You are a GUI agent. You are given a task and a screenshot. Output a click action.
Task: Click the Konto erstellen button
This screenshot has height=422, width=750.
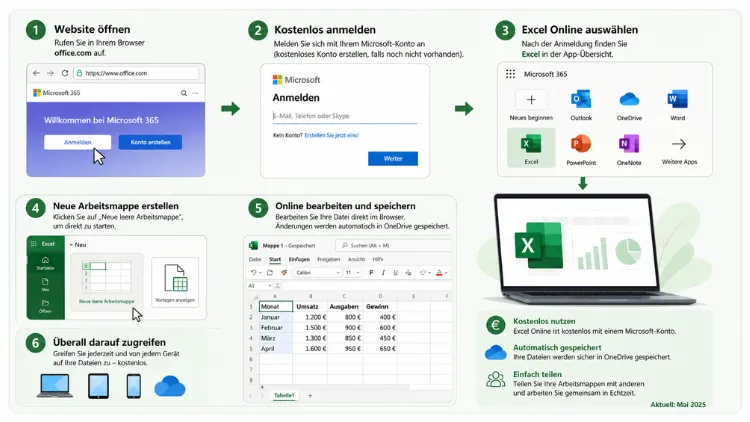tap(150, 142)
